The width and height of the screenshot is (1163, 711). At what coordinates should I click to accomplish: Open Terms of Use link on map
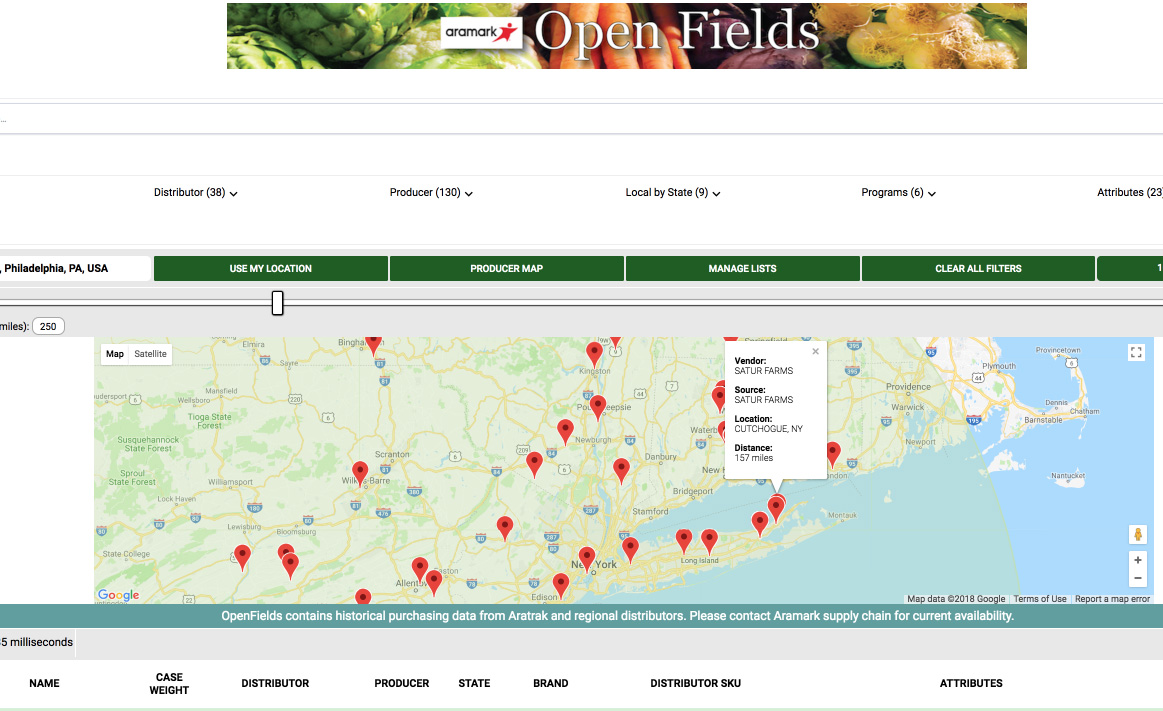coord(1040,599)
